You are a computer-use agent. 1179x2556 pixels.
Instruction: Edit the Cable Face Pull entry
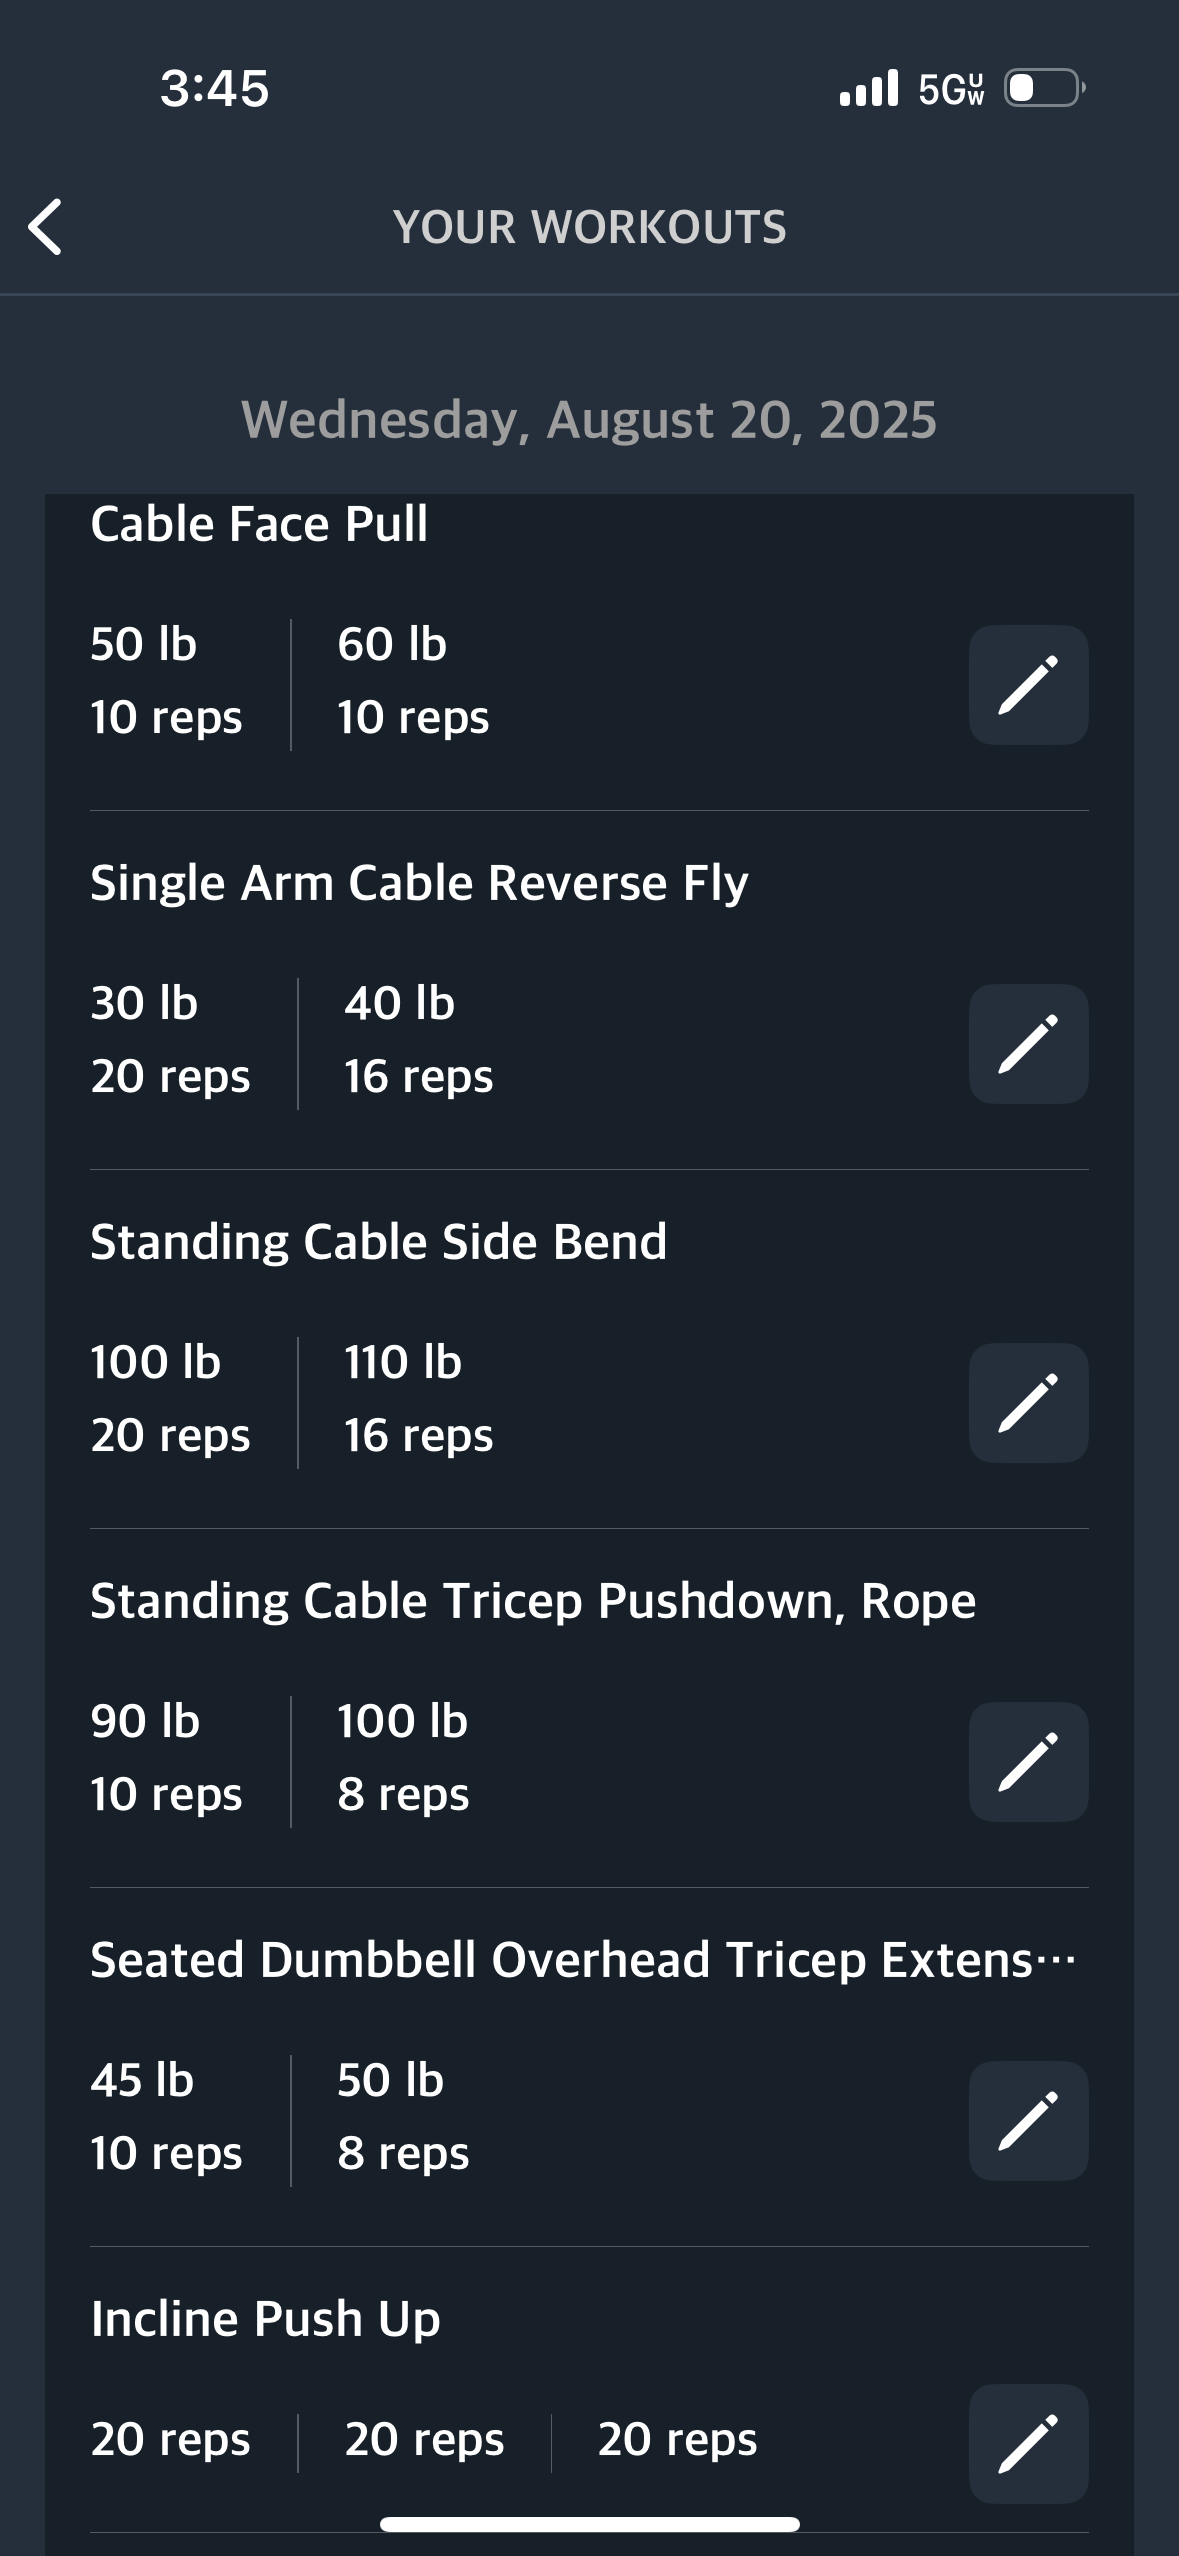pos(1028,685)
